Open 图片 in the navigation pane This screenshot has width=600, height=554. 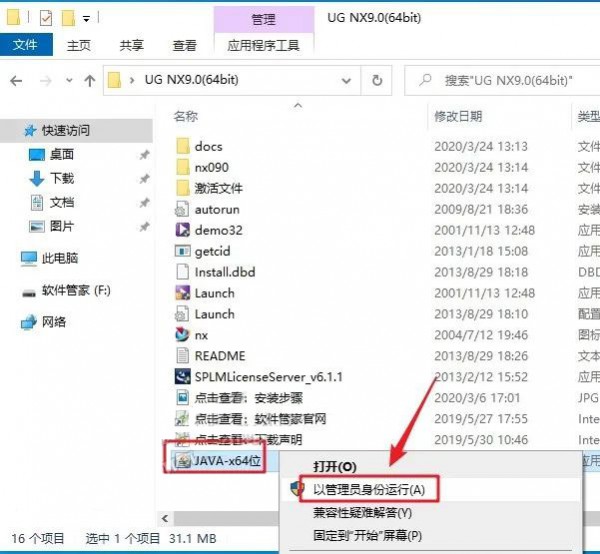62,226
